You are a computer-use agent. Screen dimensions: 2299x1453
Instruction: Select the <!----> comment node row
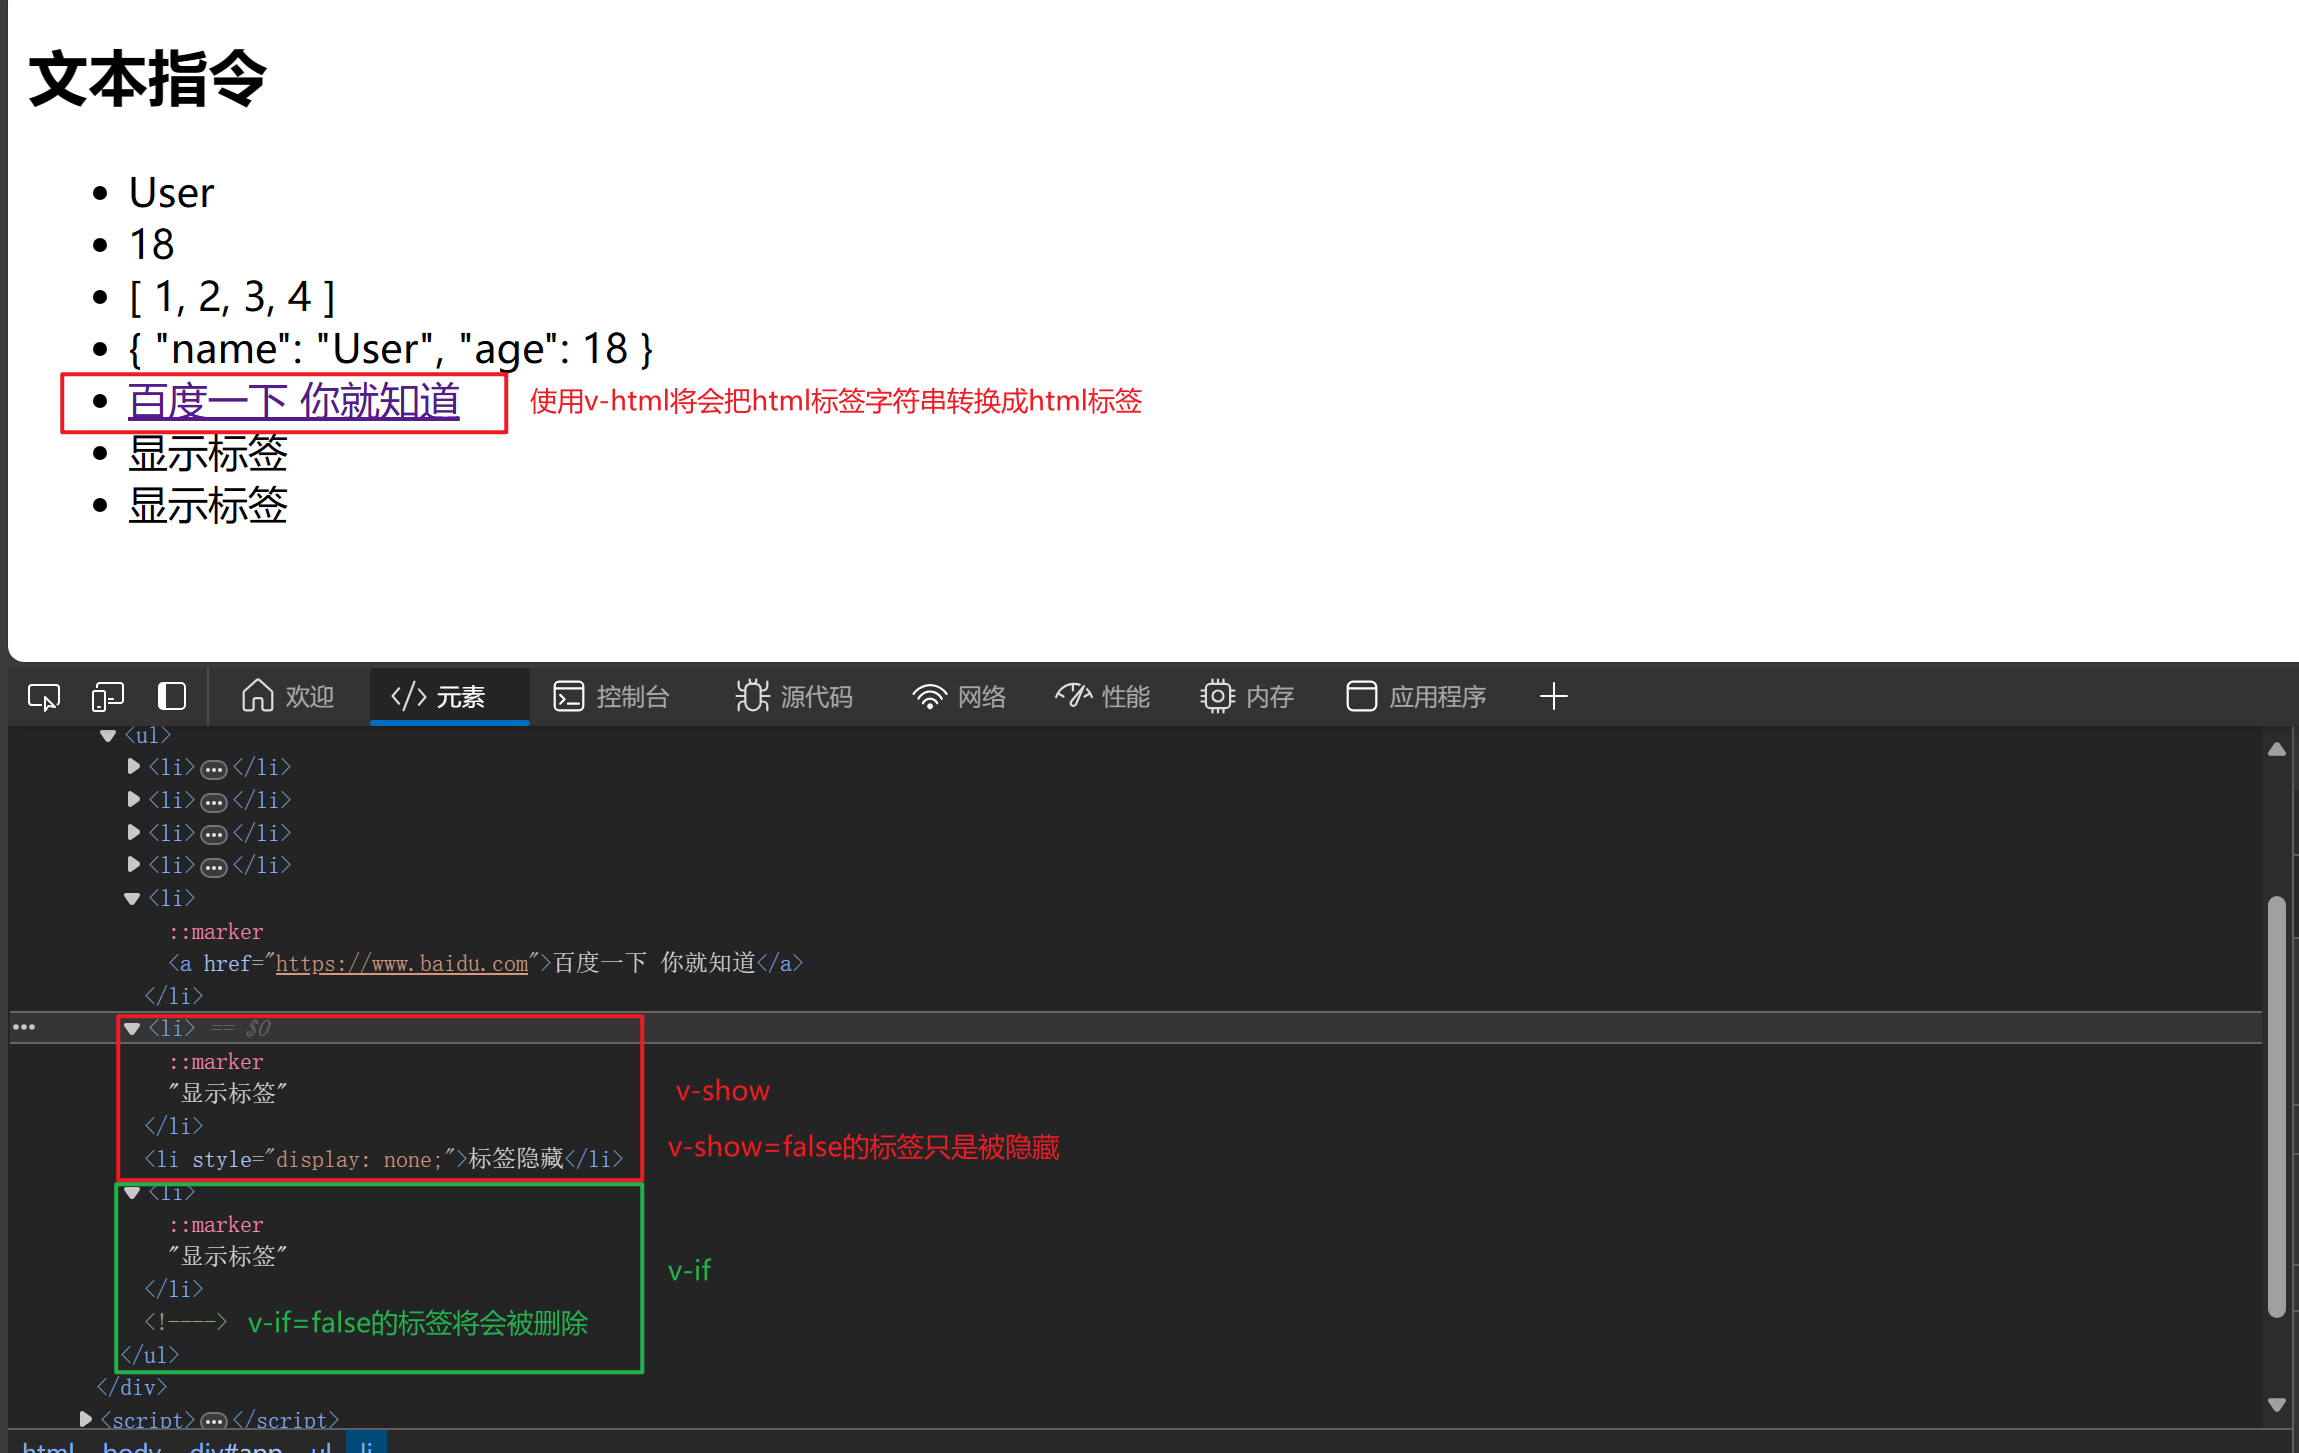186,1322
